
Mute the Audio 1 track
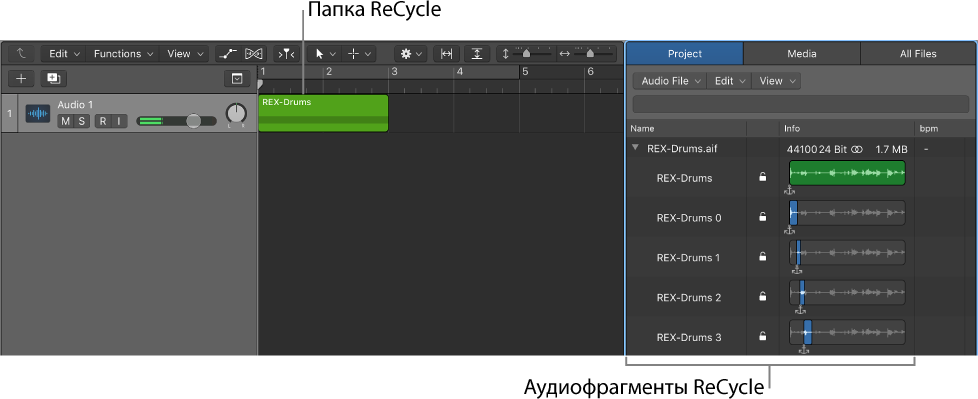coord(65,121)
